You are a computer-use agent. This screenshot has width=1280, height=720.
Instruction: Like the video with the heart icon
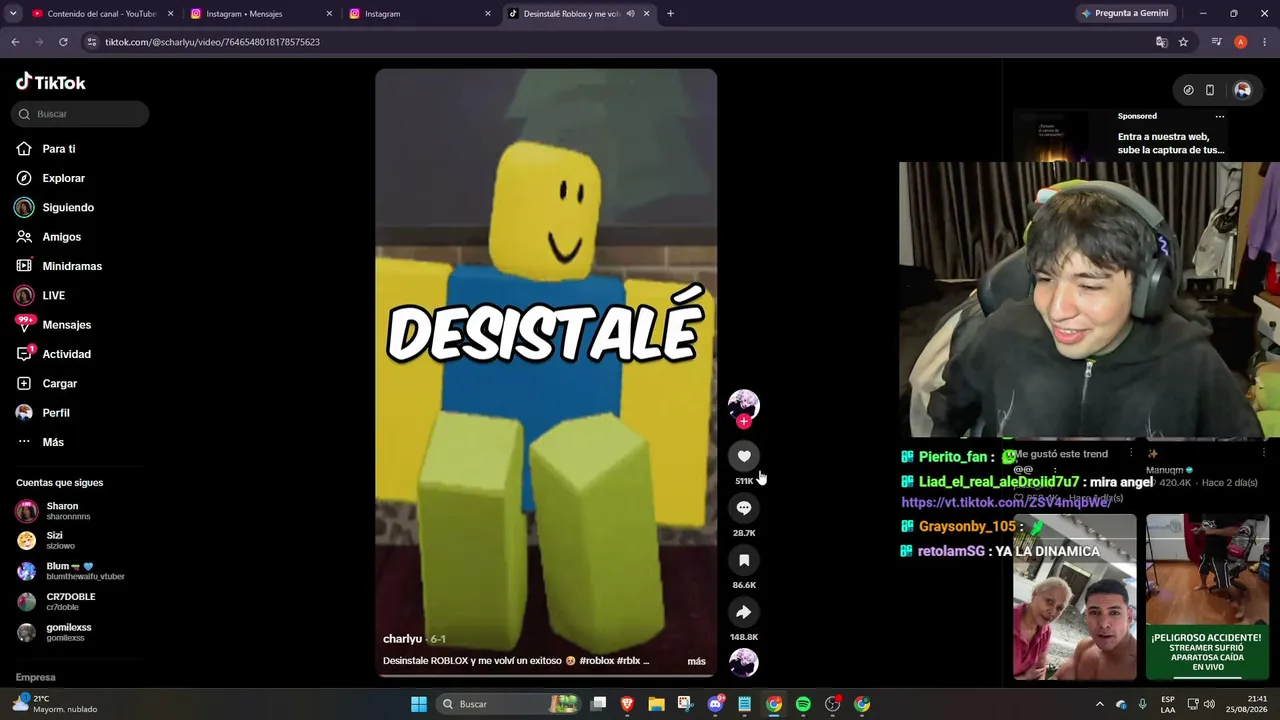coord(744,456)
